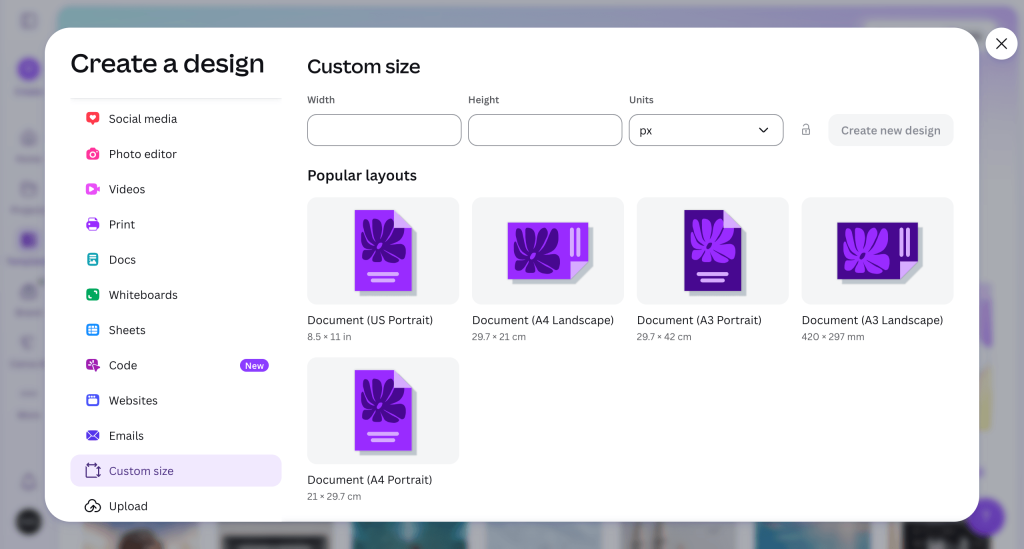Click the Custom size crop icon
The height and width of the screenshot is (549, 1024).
[x=93, y=471]
